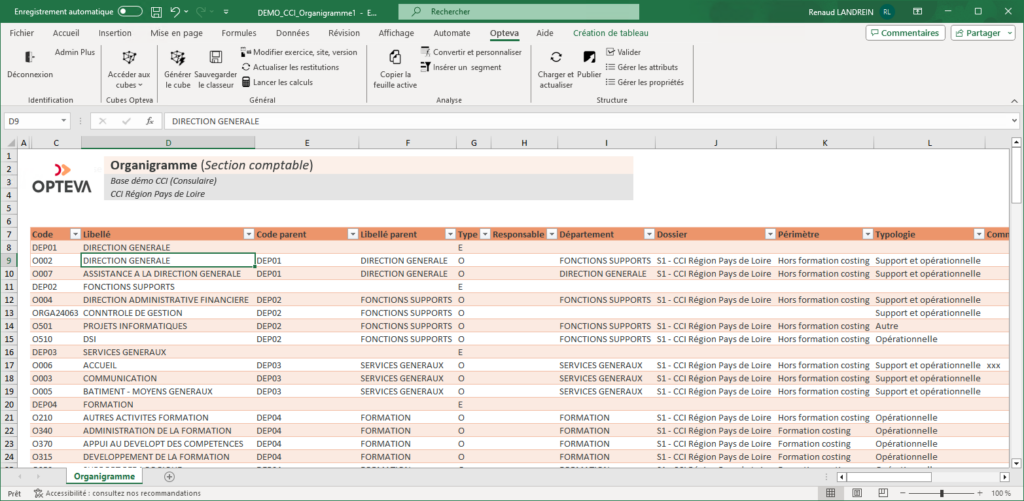The height and width of the screenshot is (501, 1024).
Task: Adjust the zoom slider in status bar
Action: pos(941,493)
